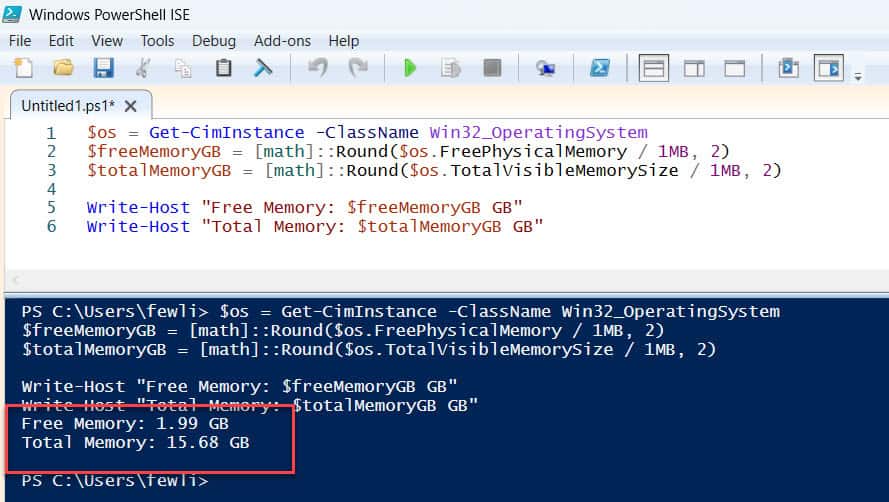
Task: Show script pane on the right layout icon
Action: [x=694, y=69]
